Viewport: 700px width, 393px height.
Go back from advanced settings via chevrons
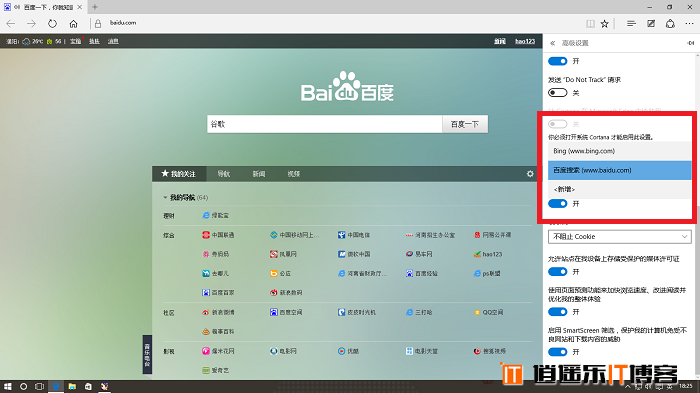click(x=553, y=43)
